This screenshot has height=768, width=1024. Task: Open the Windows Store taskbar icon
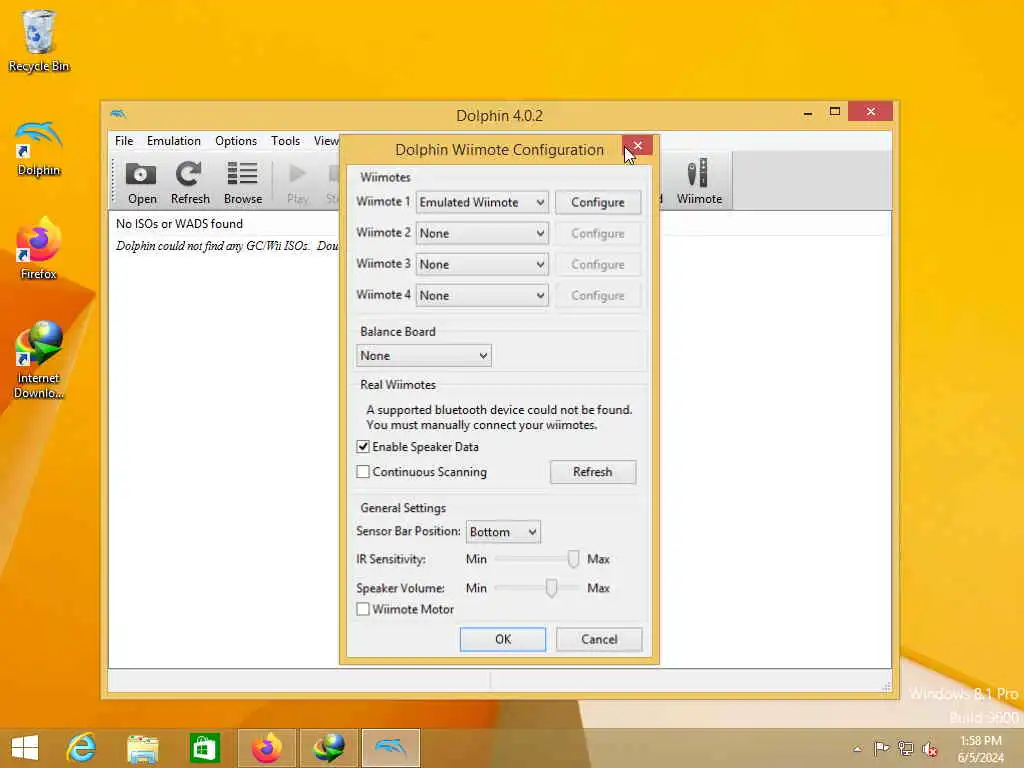pos(204,748)
